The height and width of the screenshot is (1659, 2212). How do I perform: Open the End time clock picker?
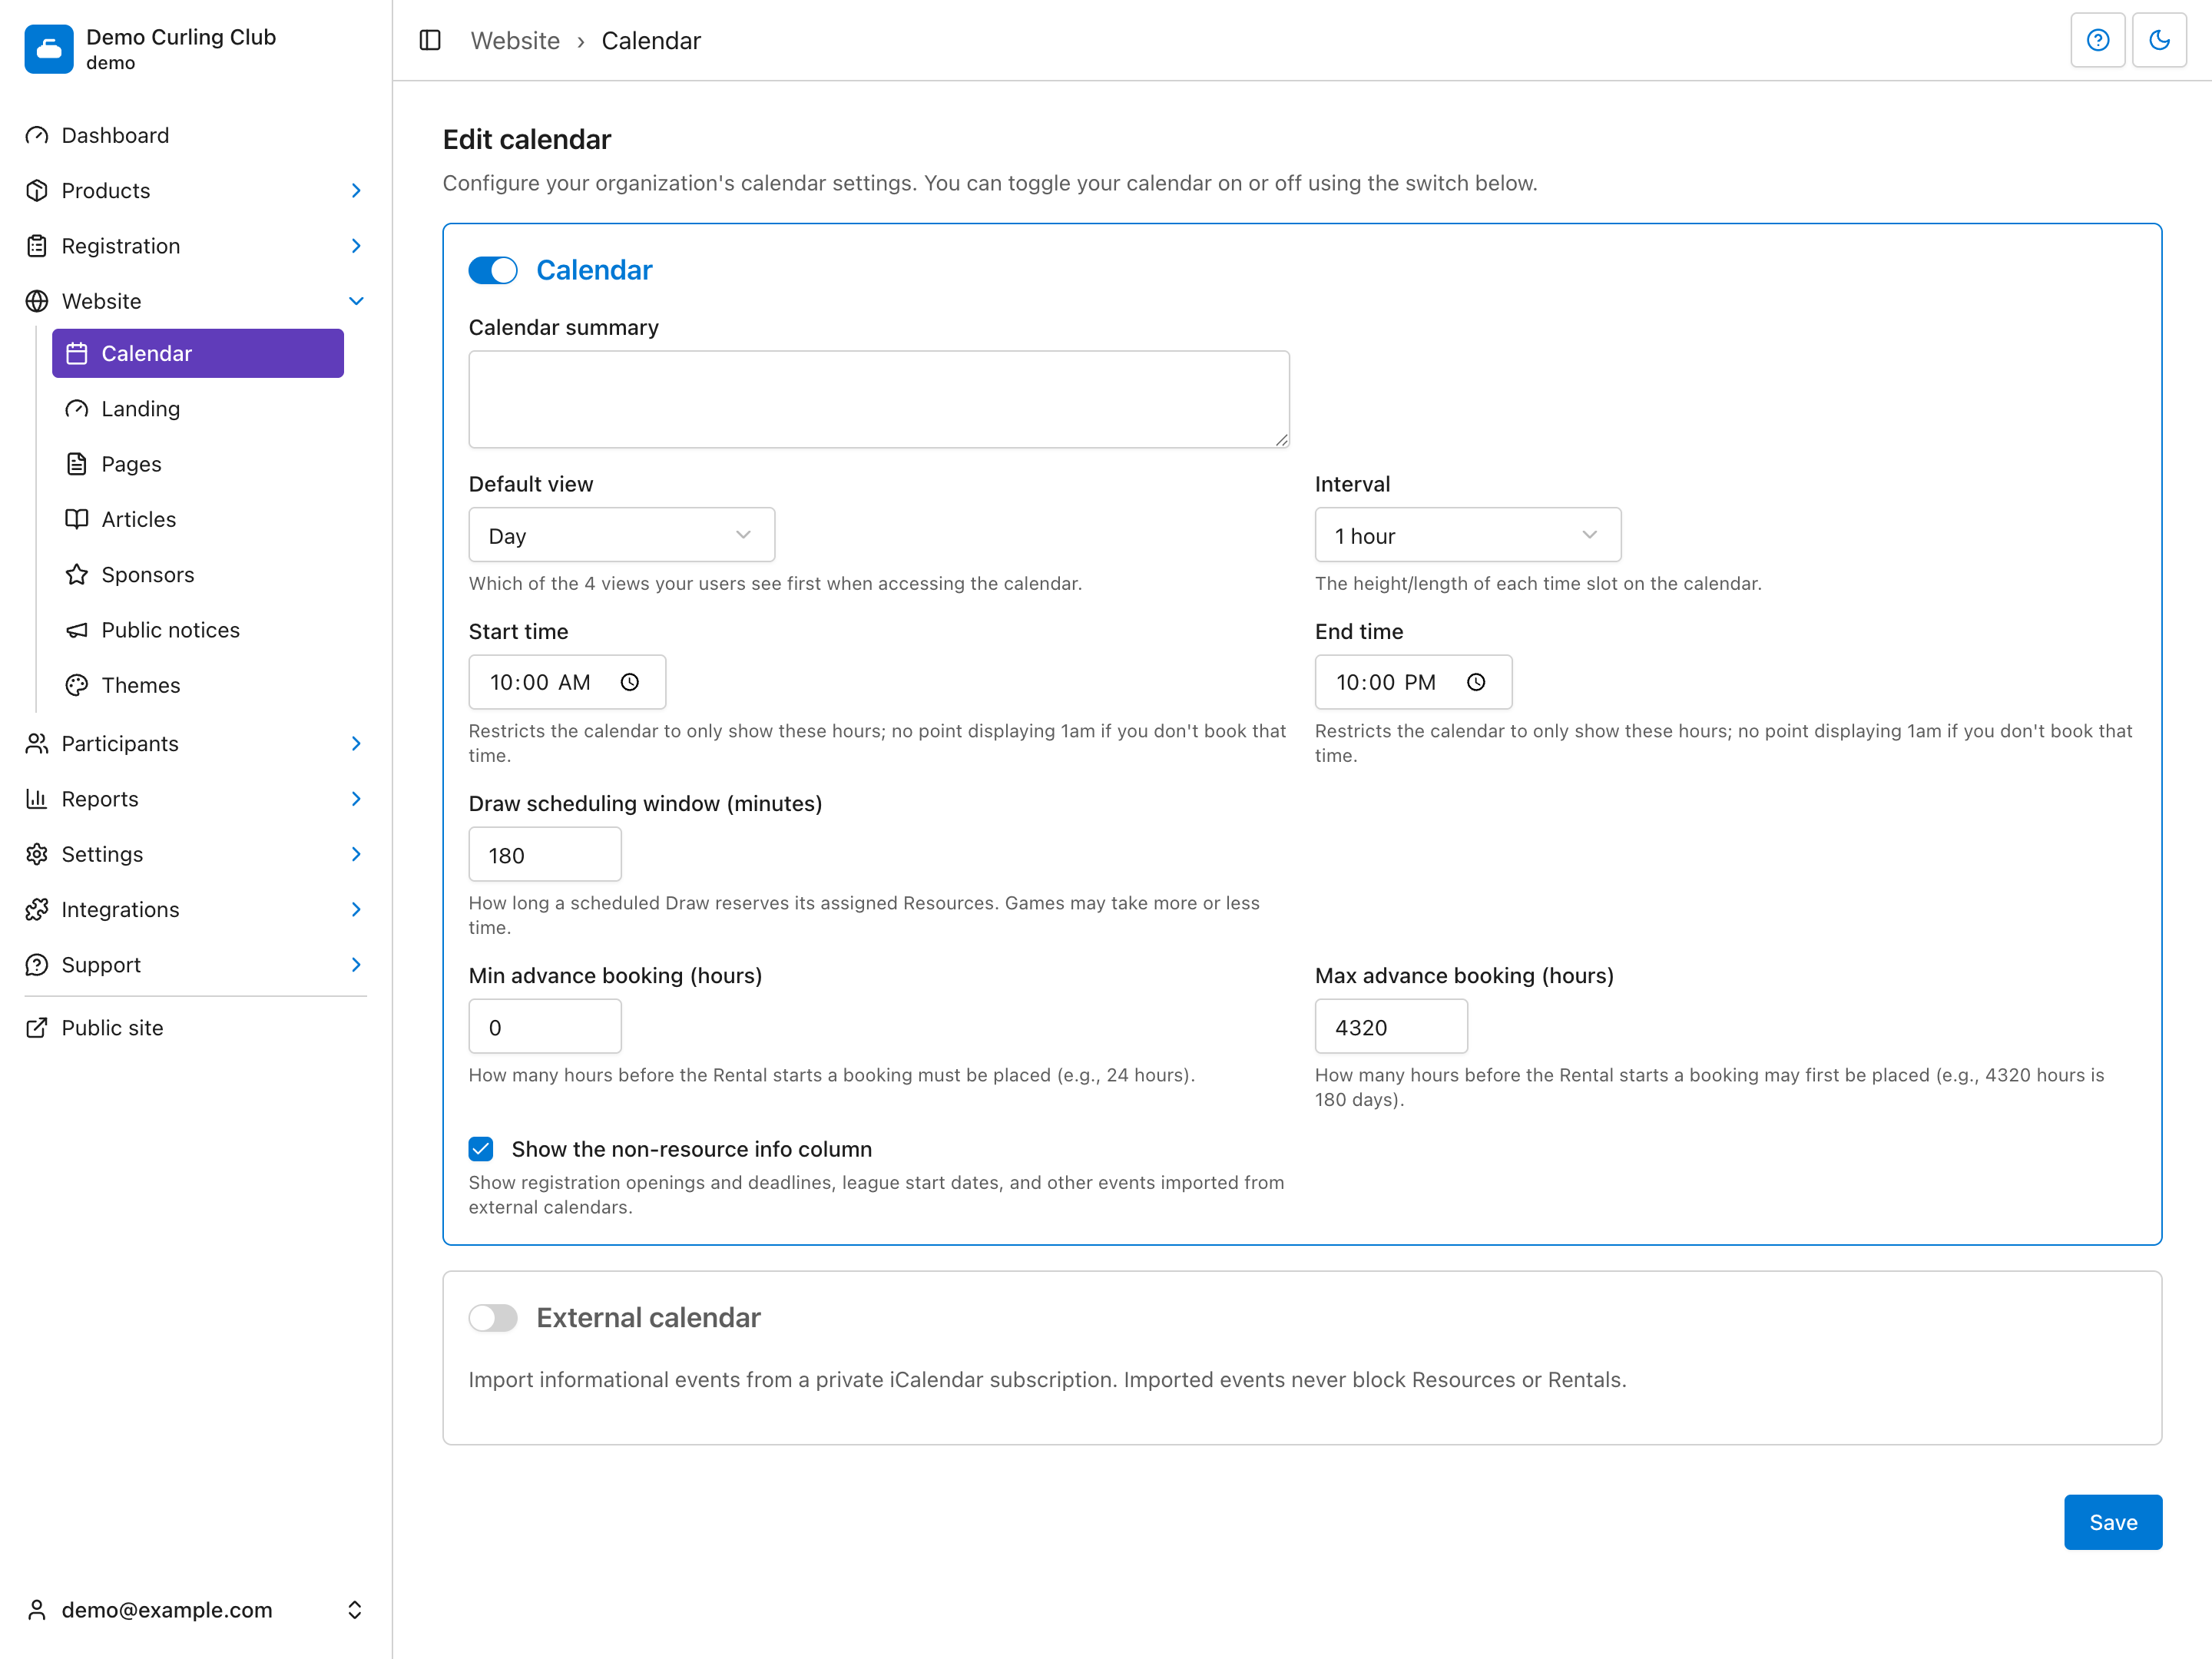click(x=1476, y=682)
